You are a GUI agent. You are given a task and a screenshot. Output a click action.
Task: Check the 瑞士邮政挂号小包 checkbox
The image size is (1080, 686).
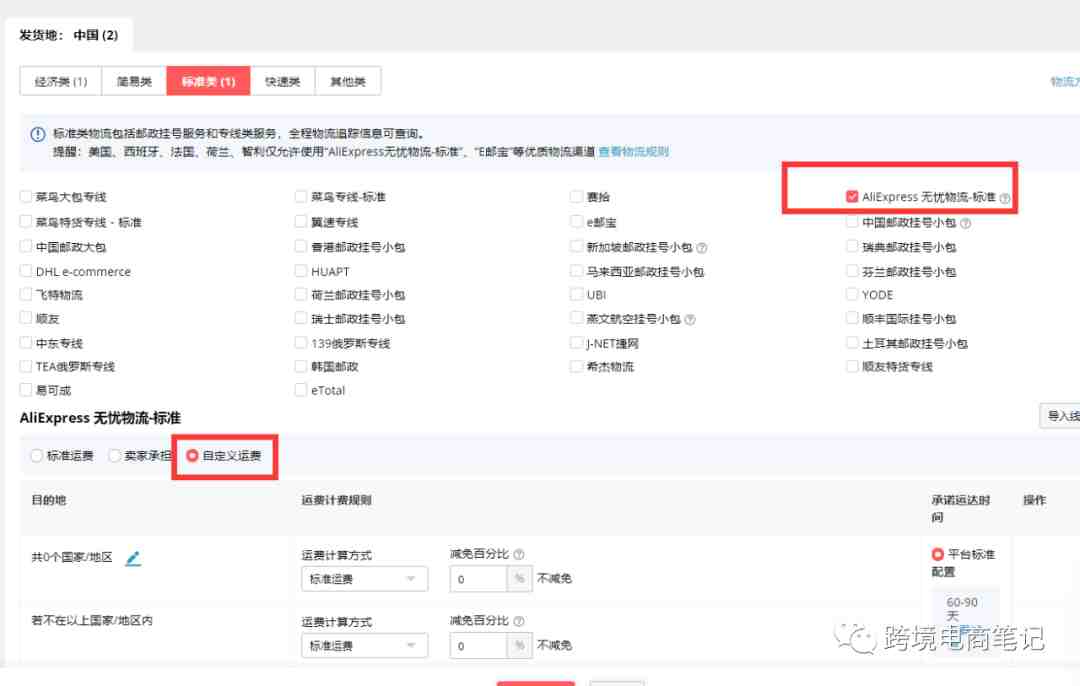(x=301, y=318)
